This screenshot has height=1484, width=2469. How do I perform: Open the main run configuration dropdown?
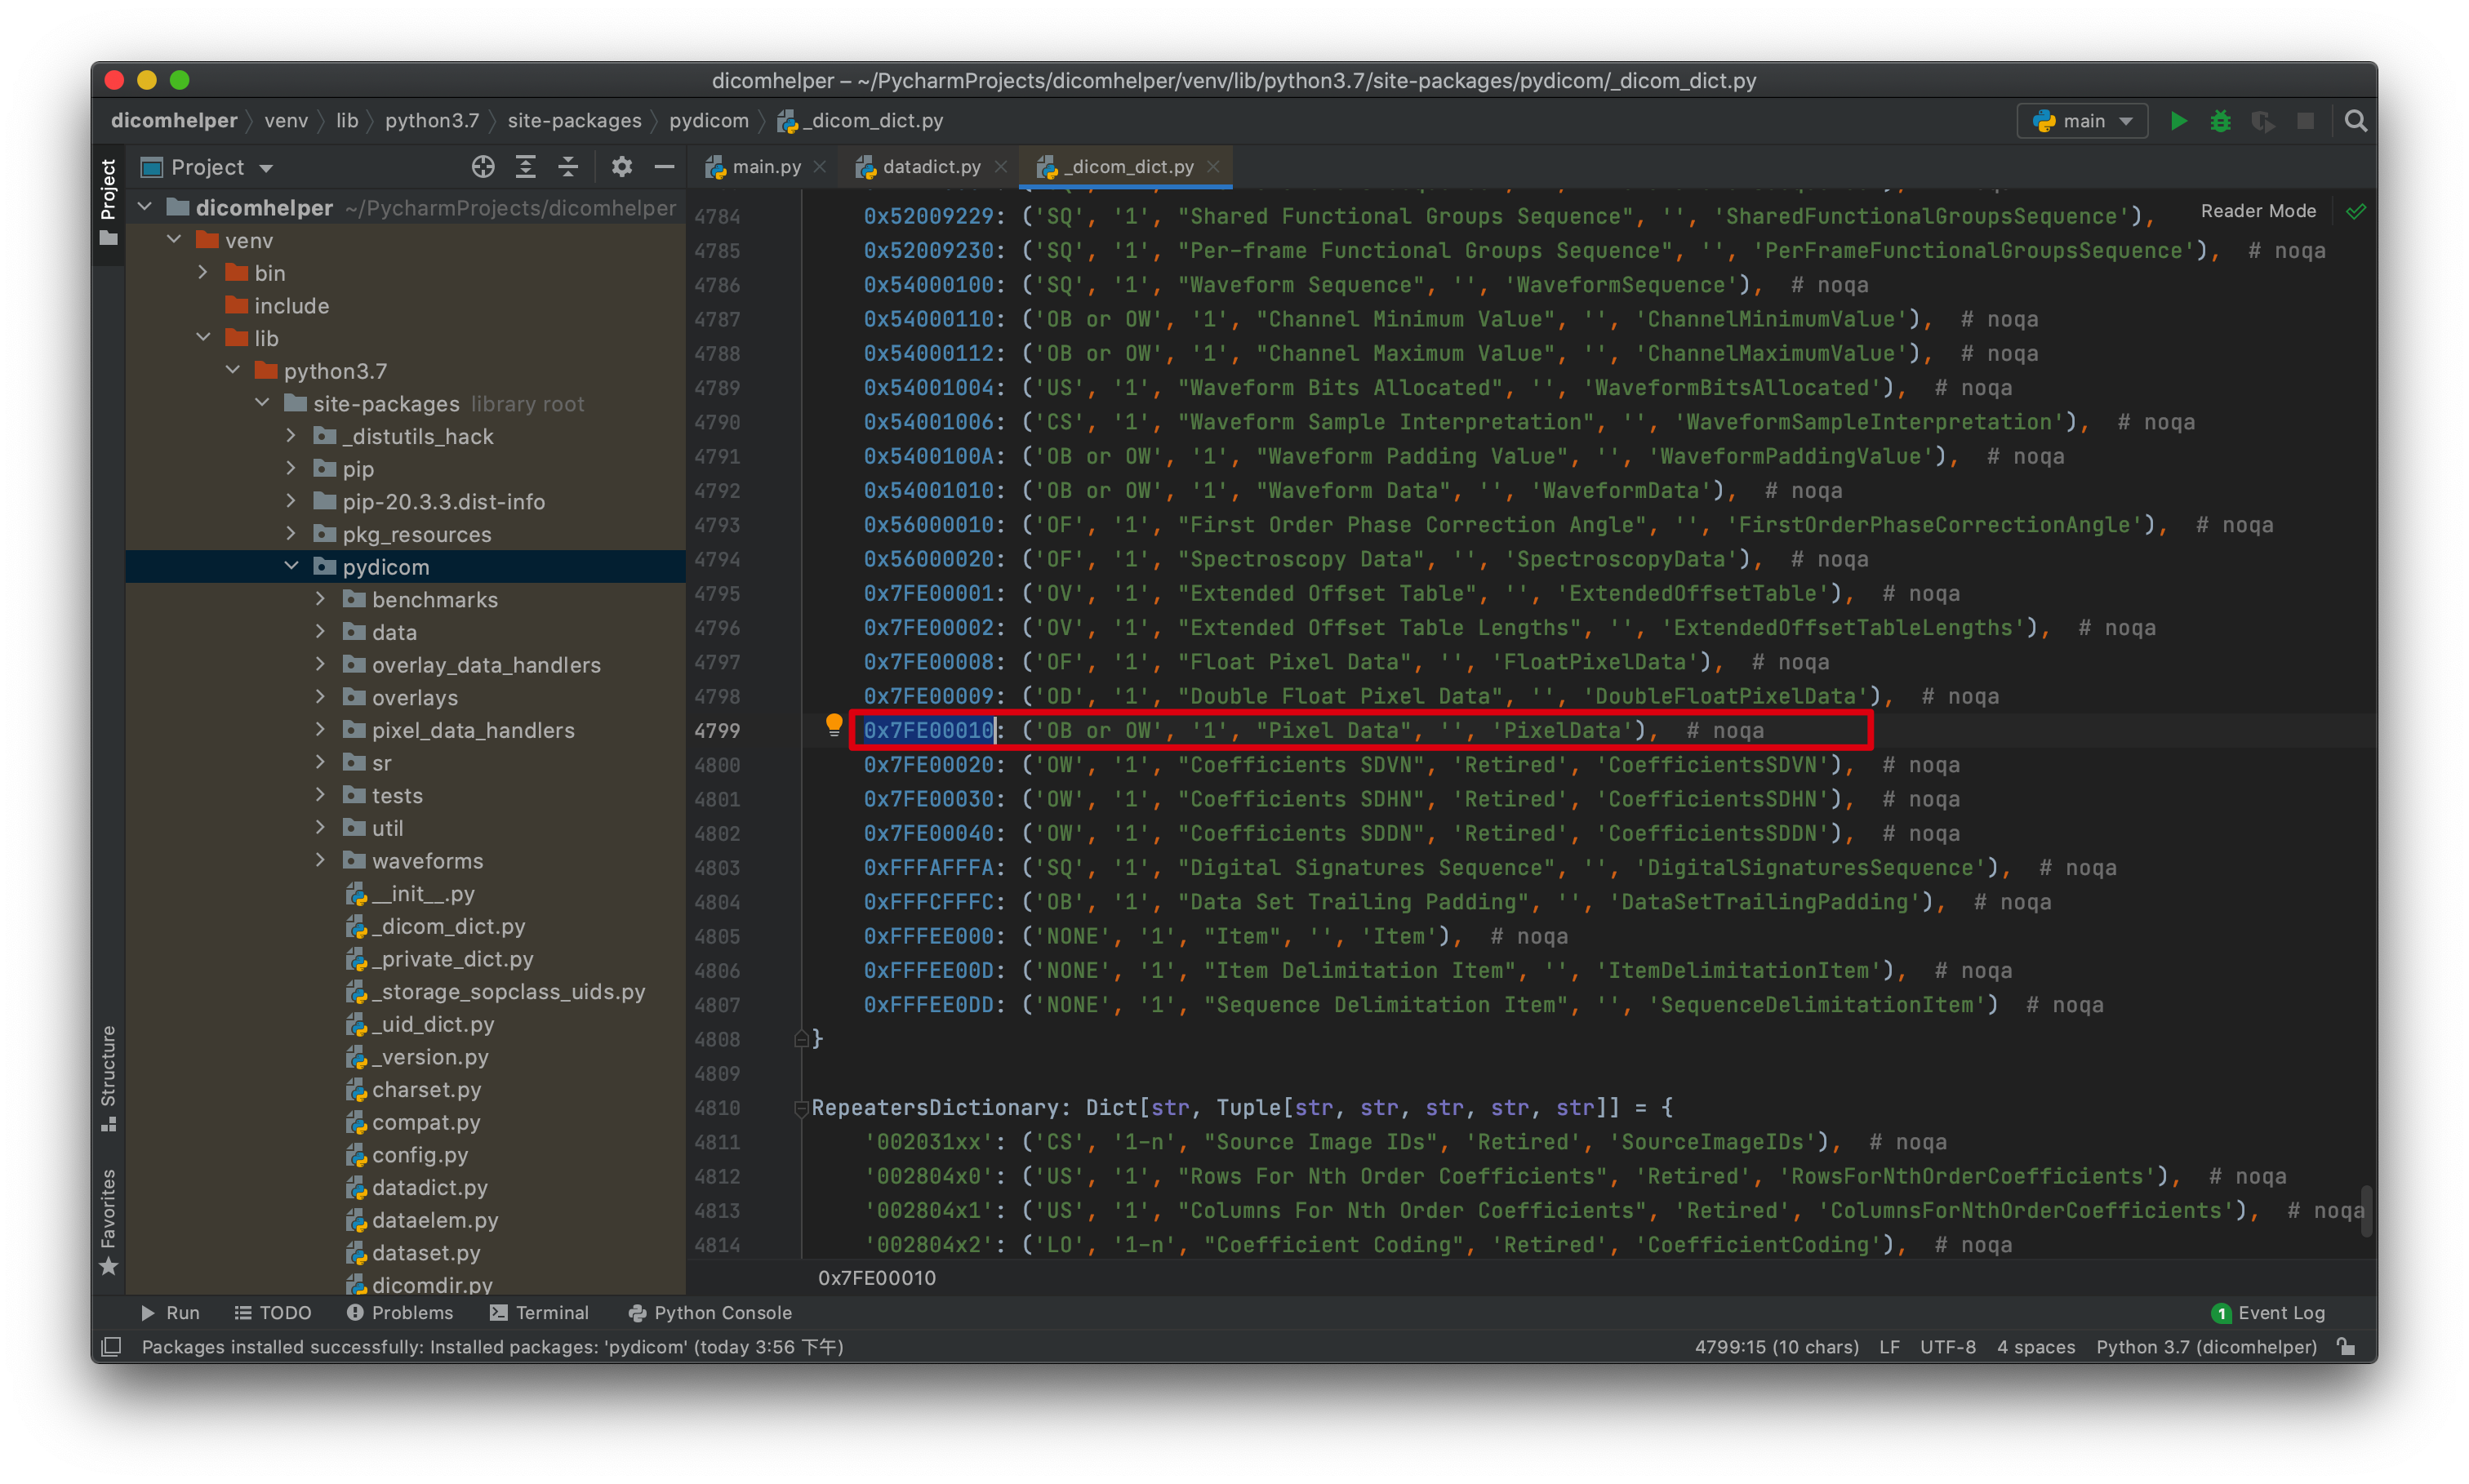point(2082,121)
